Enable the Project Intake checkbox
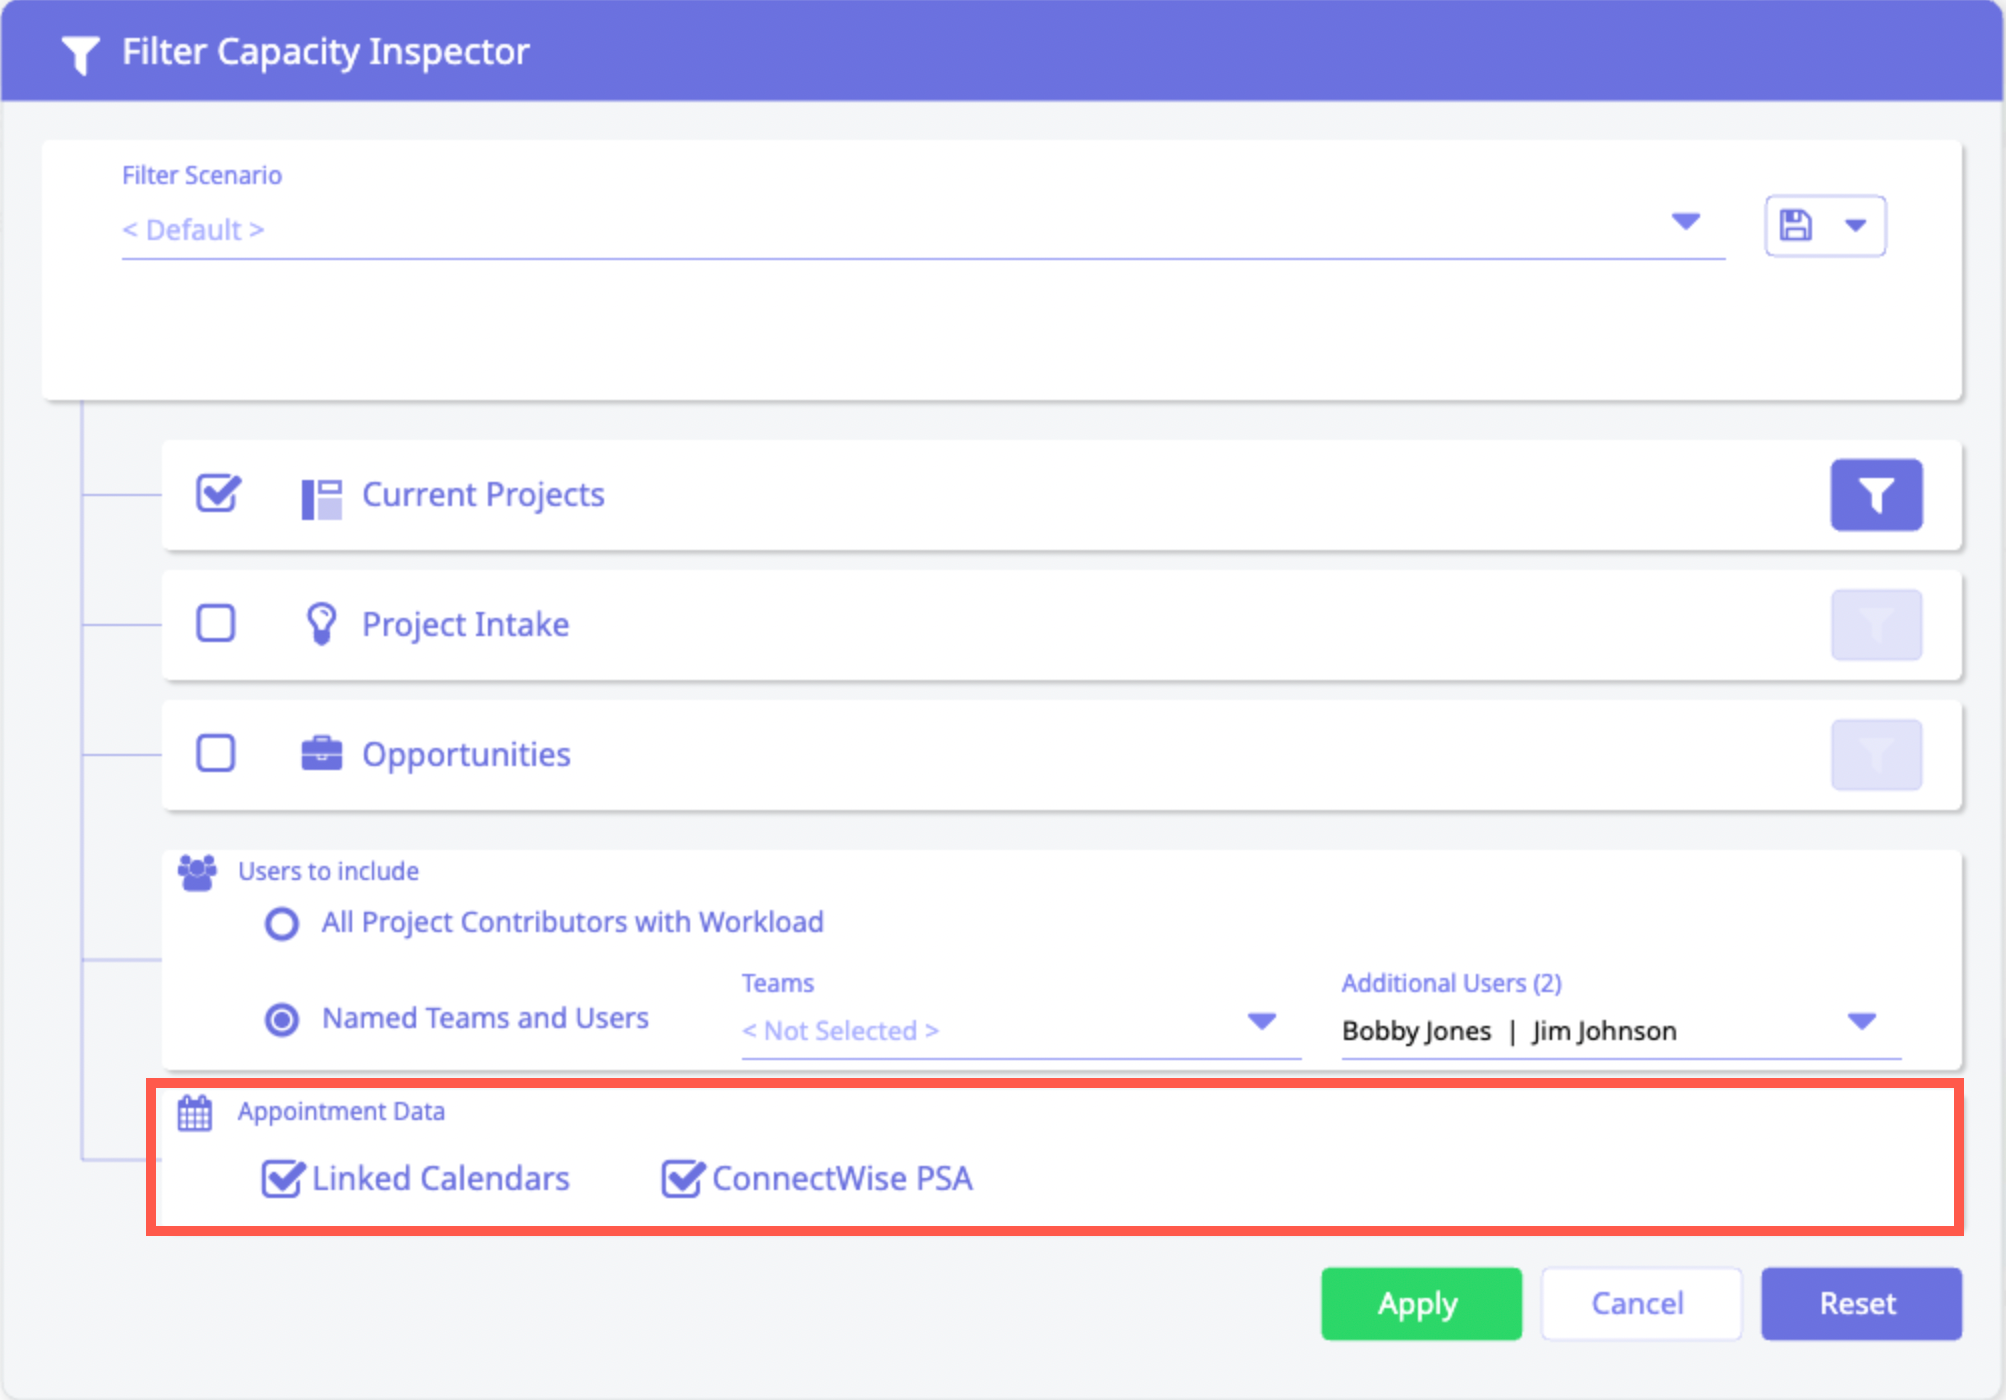The image size is (2006, 1400). [x=216, y=623]
